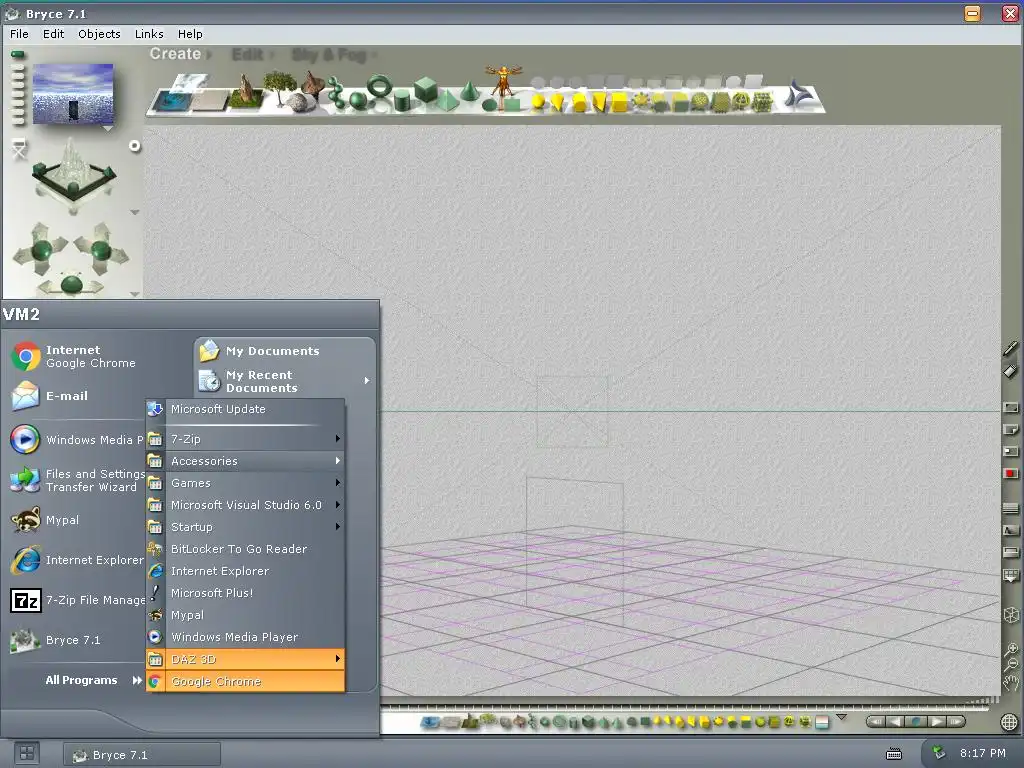Zoom in with the magnifier plus

(1011, 649)
